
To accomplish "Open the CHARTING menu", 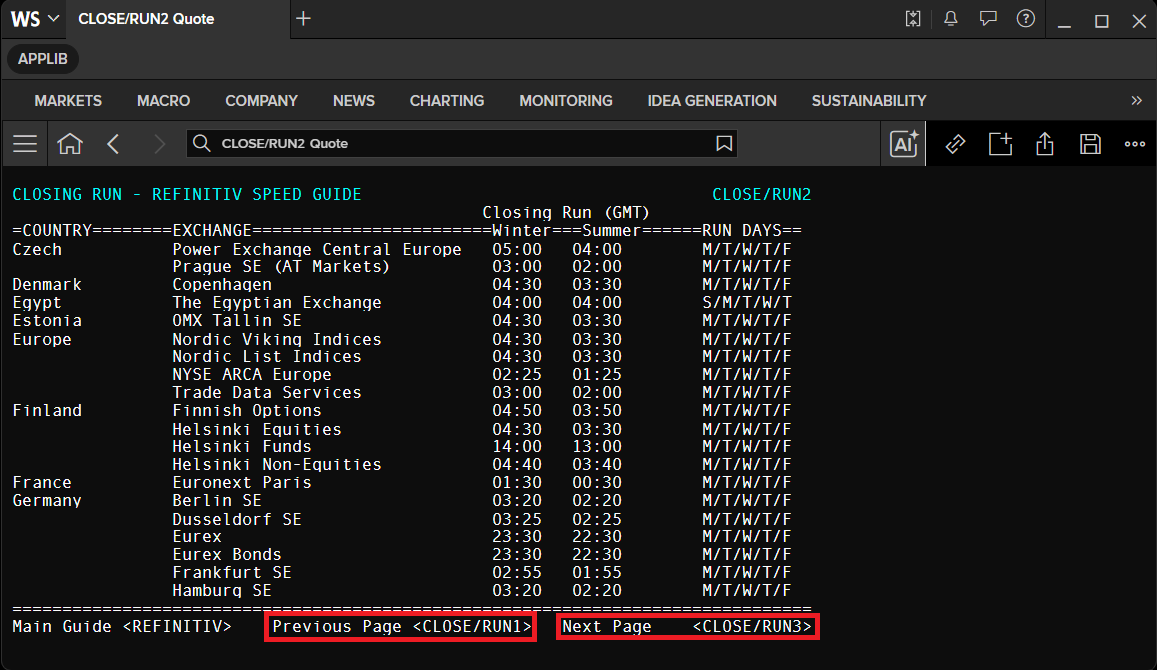I will click(447, 100).
